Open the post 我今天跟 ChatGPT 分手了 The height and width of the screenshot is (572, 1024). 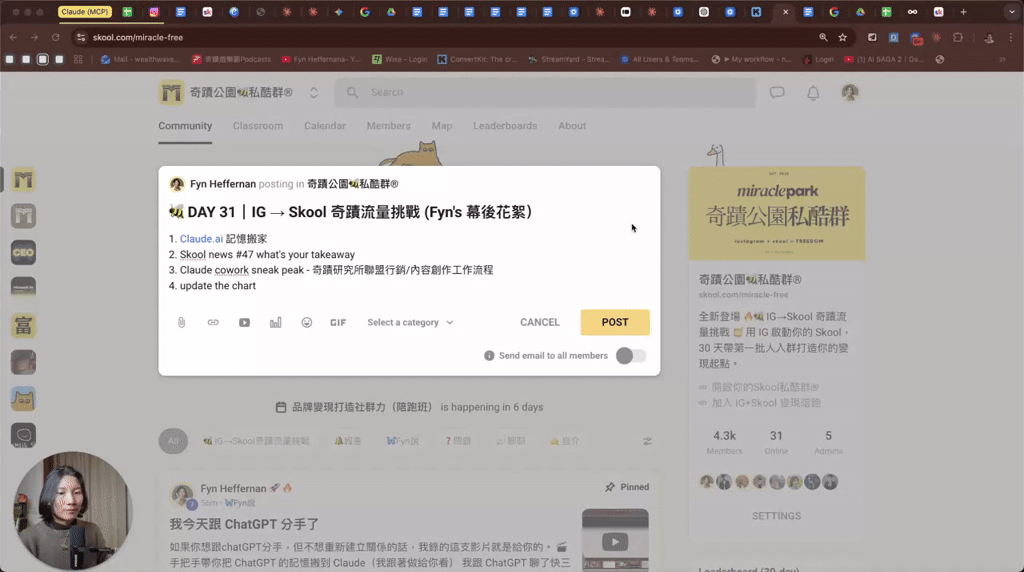pyautogui.click(x=244, y=524)
